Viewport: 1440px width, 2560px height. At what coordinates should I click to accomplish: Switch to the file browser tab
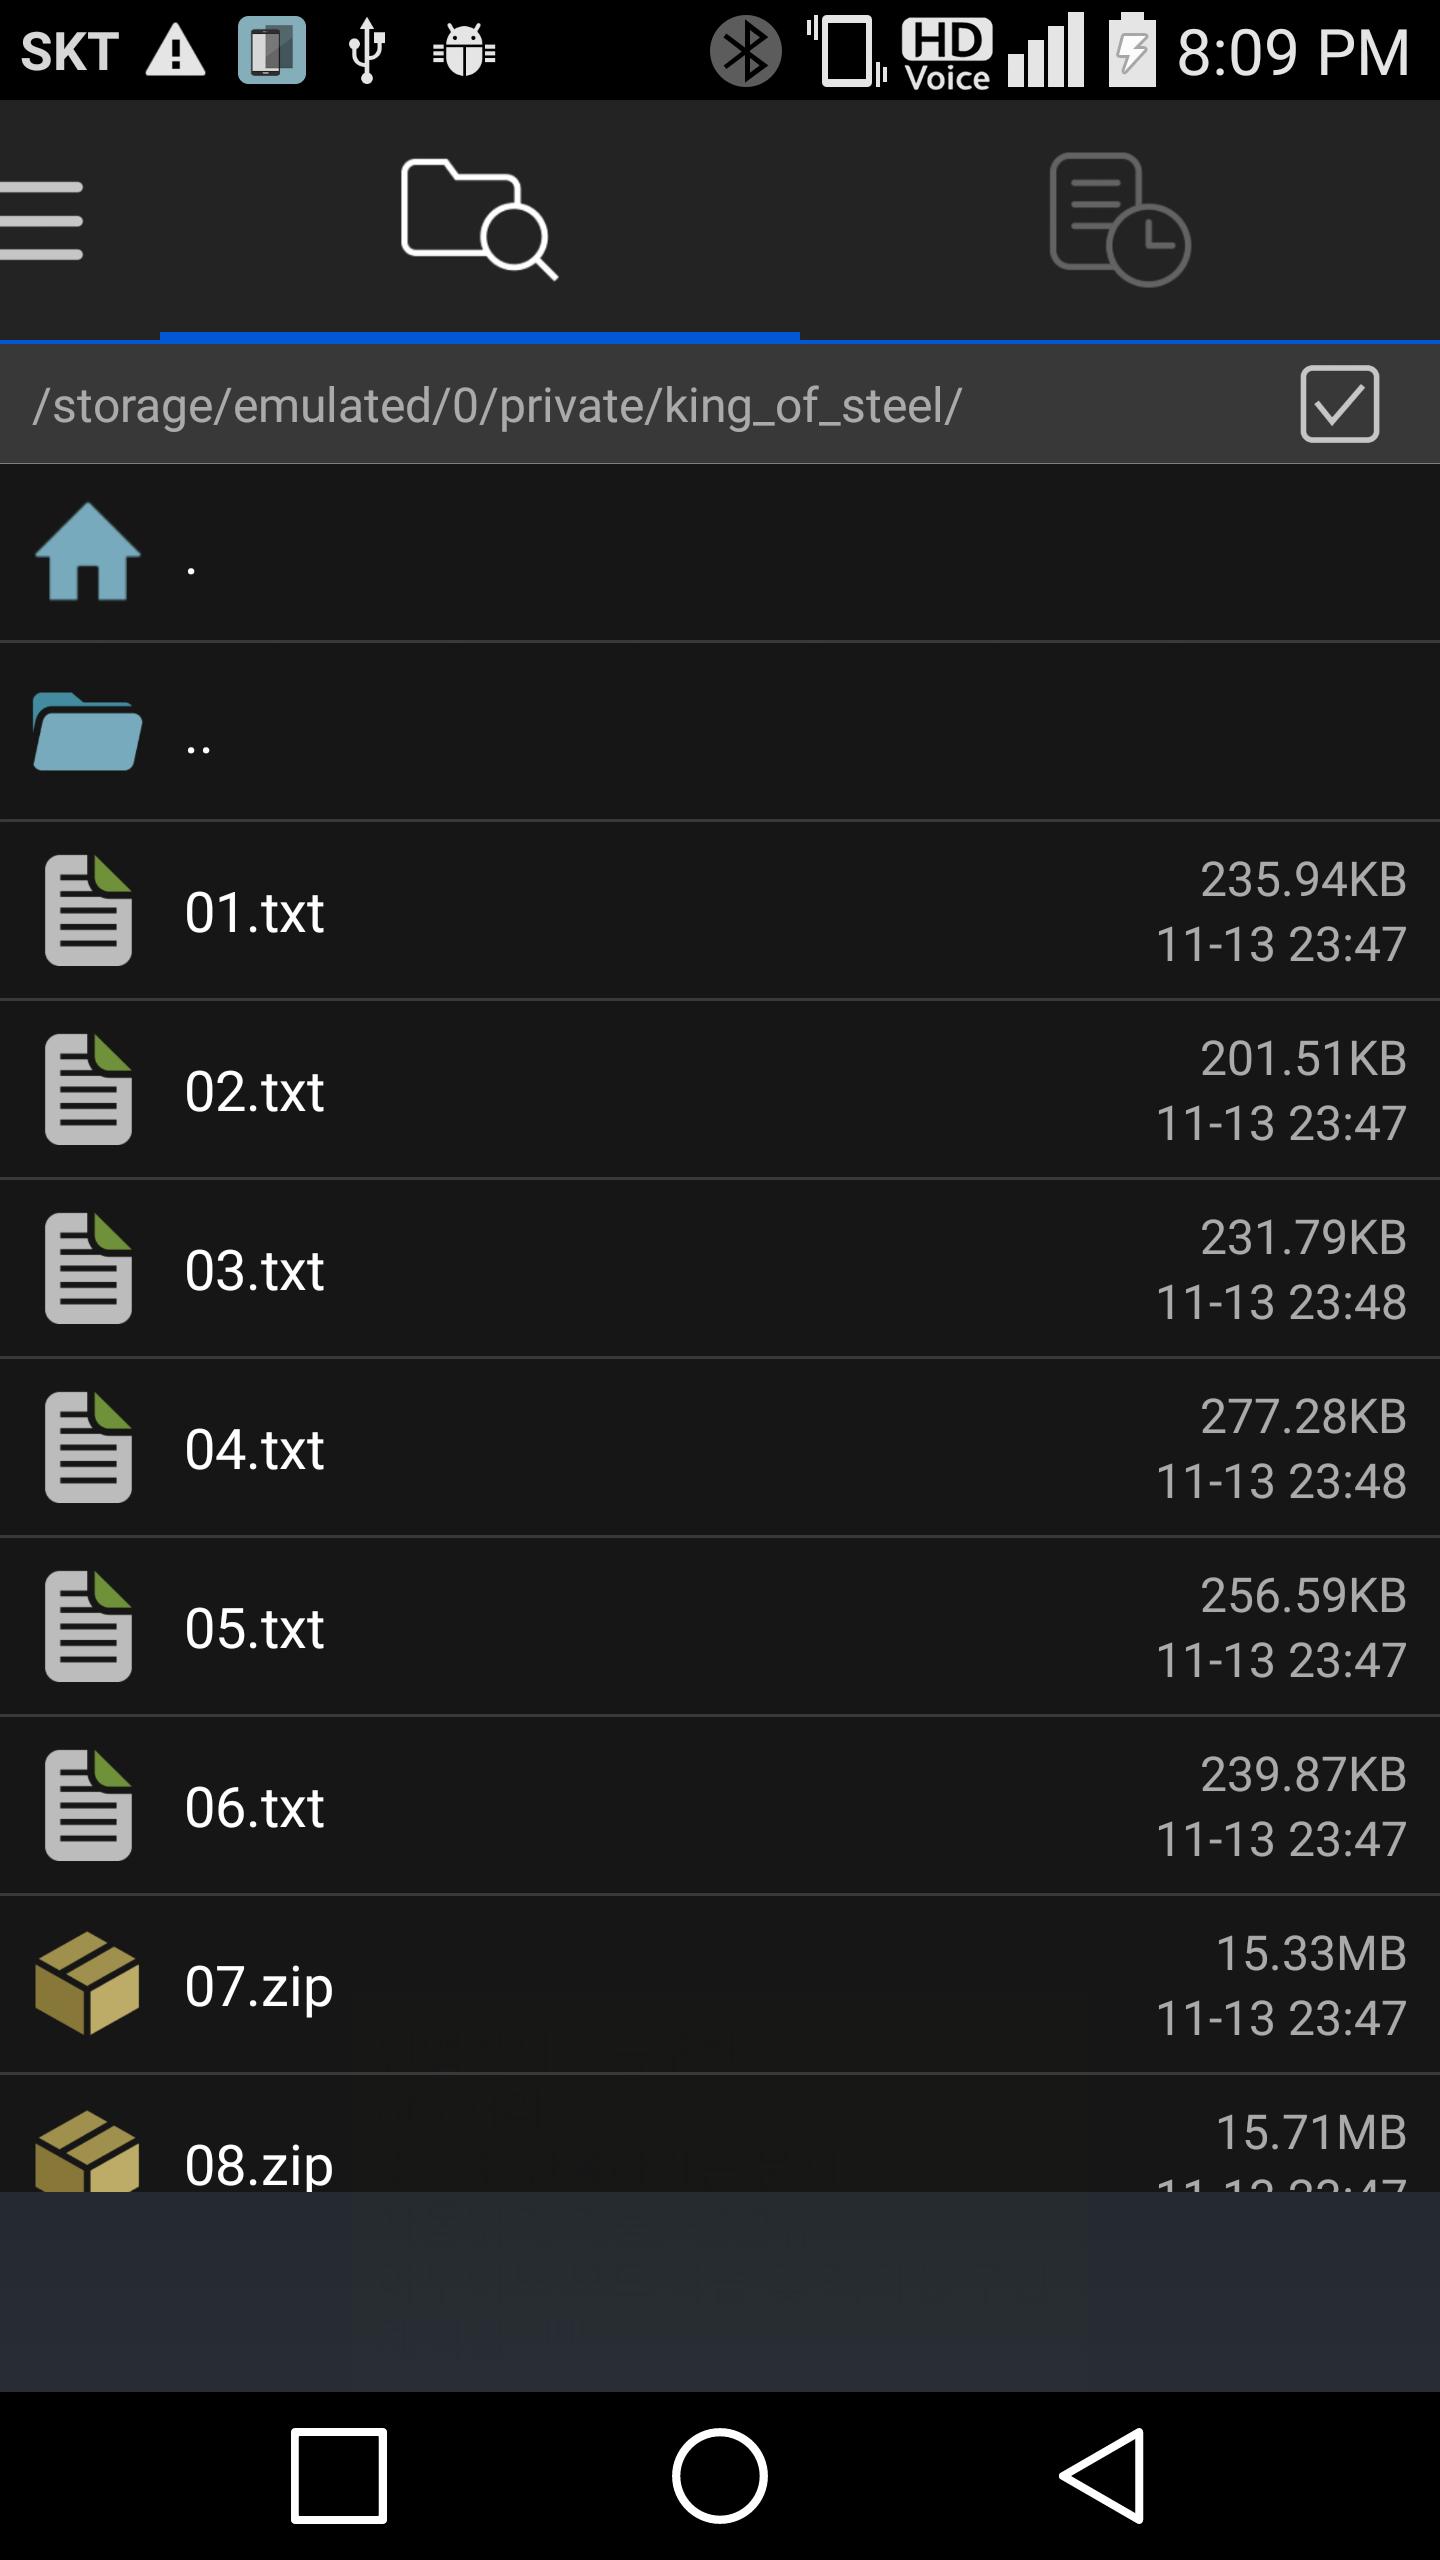479,220
